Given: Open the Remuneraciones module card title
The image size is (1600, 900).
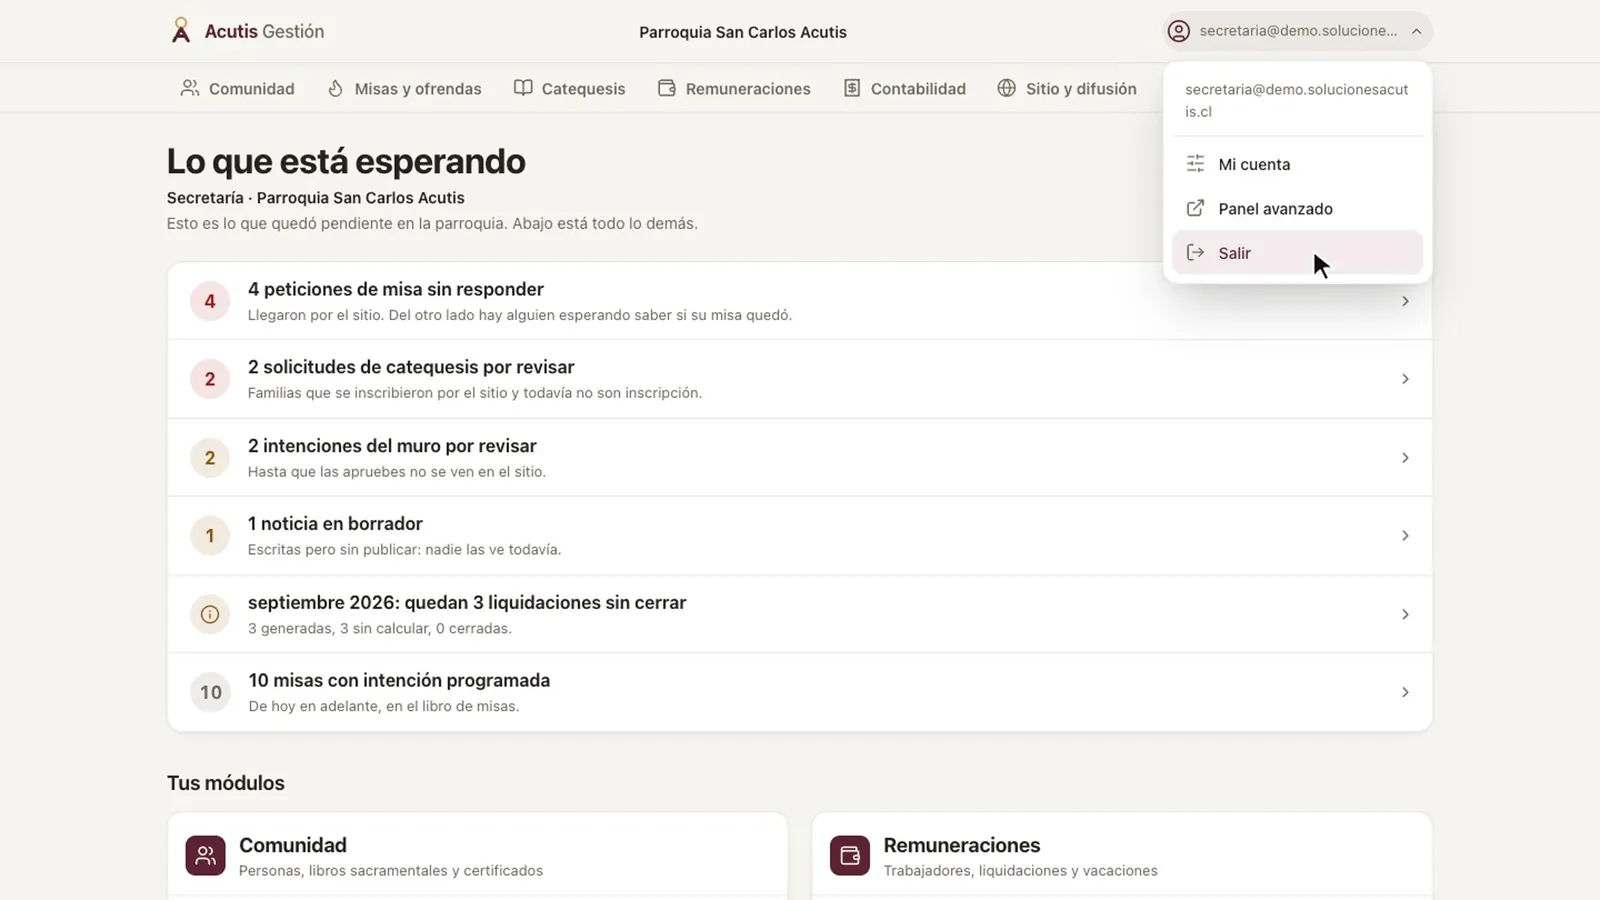Looking at the screenshot, I should click(962, 845).
